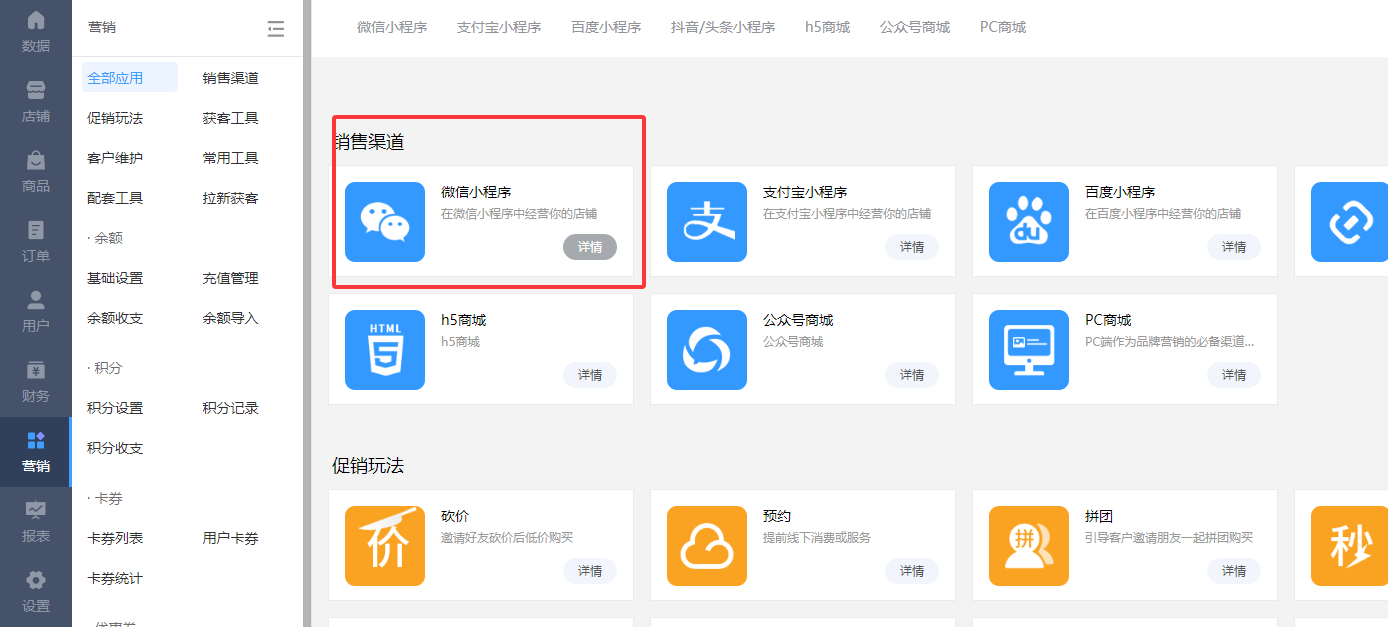Open the 商品 section in left navigation
This screenshot has width=1388, height=627.
[x=36, y=172]
